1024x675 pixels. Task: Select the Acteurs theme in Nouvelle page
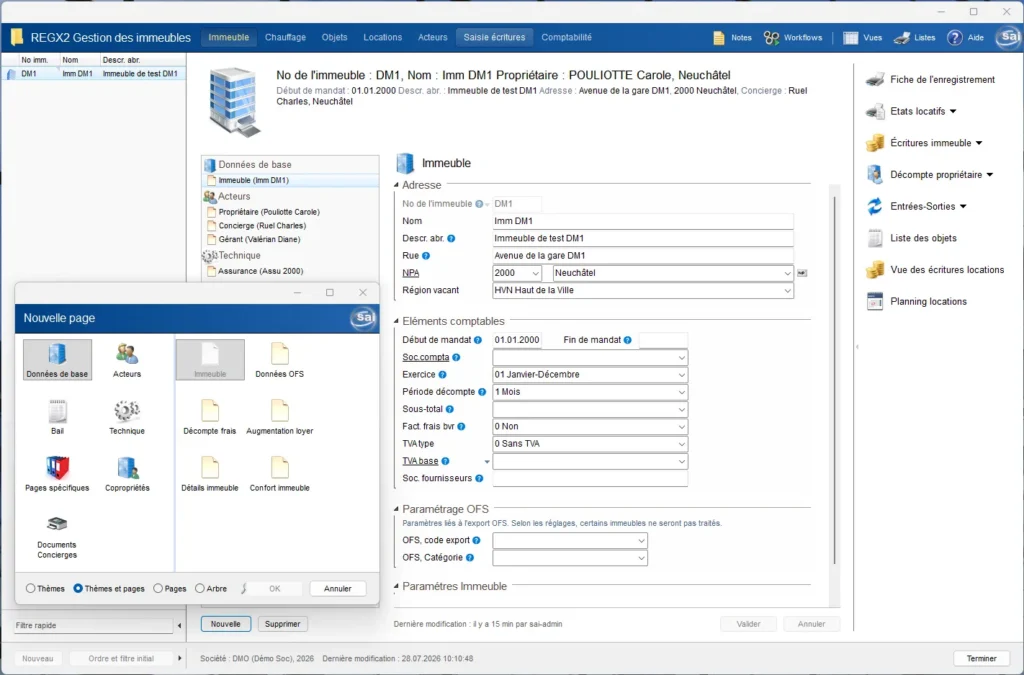(127, 359)
